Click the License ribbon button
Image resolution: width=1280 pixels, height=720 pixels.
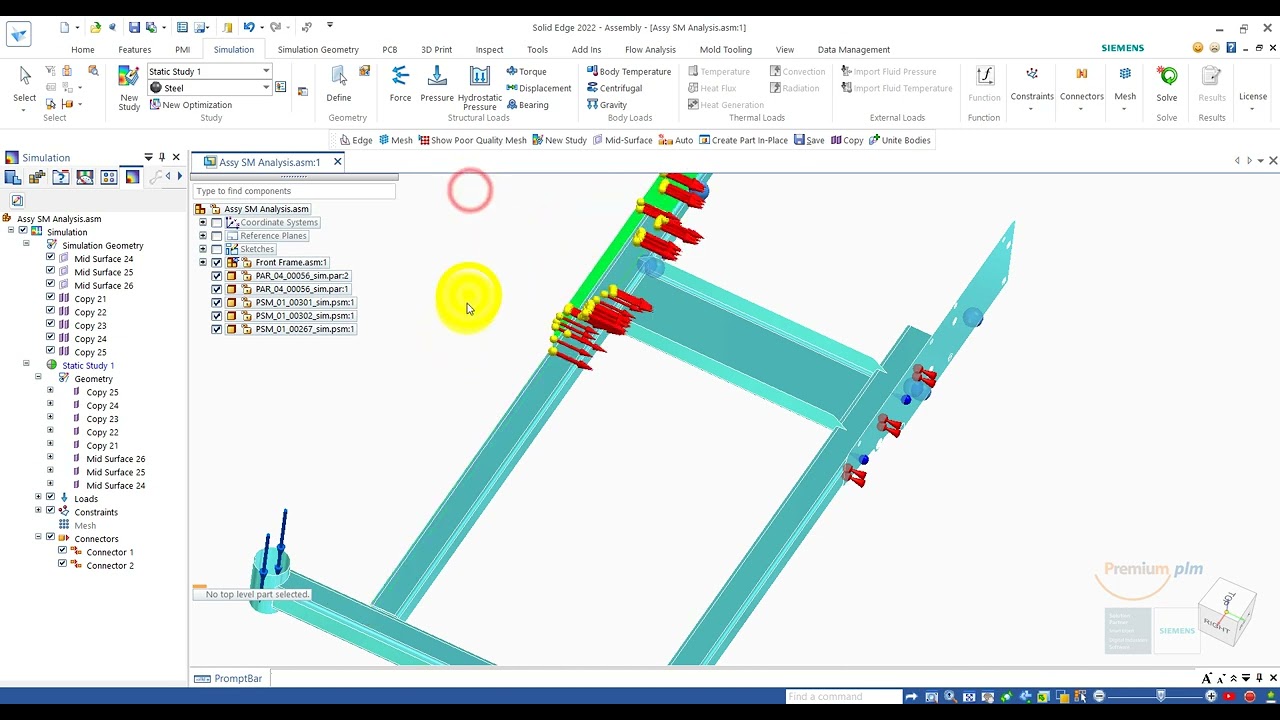1253,88
